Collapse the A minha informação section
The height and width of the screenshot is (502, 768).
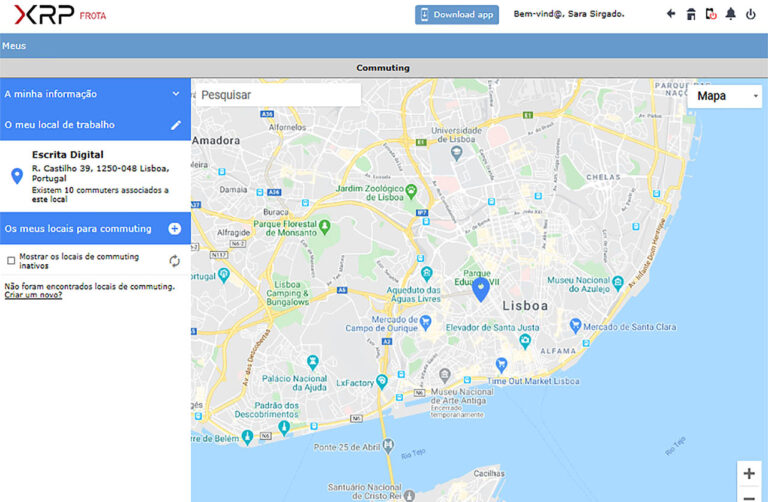tap(176, 94)
